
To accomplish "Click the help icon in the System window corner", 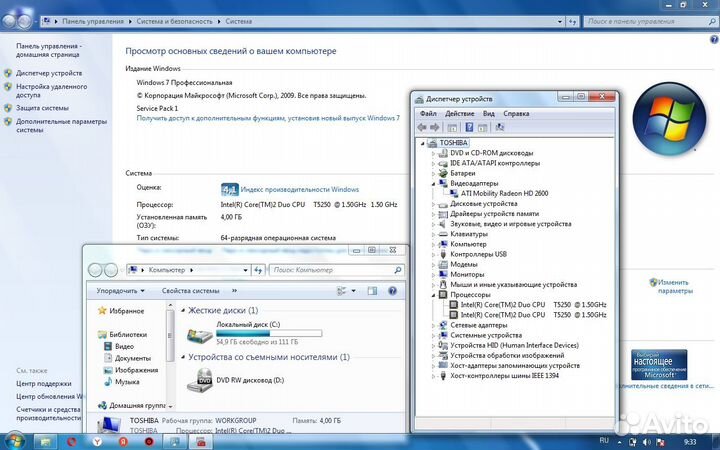I will pos(714,39).
